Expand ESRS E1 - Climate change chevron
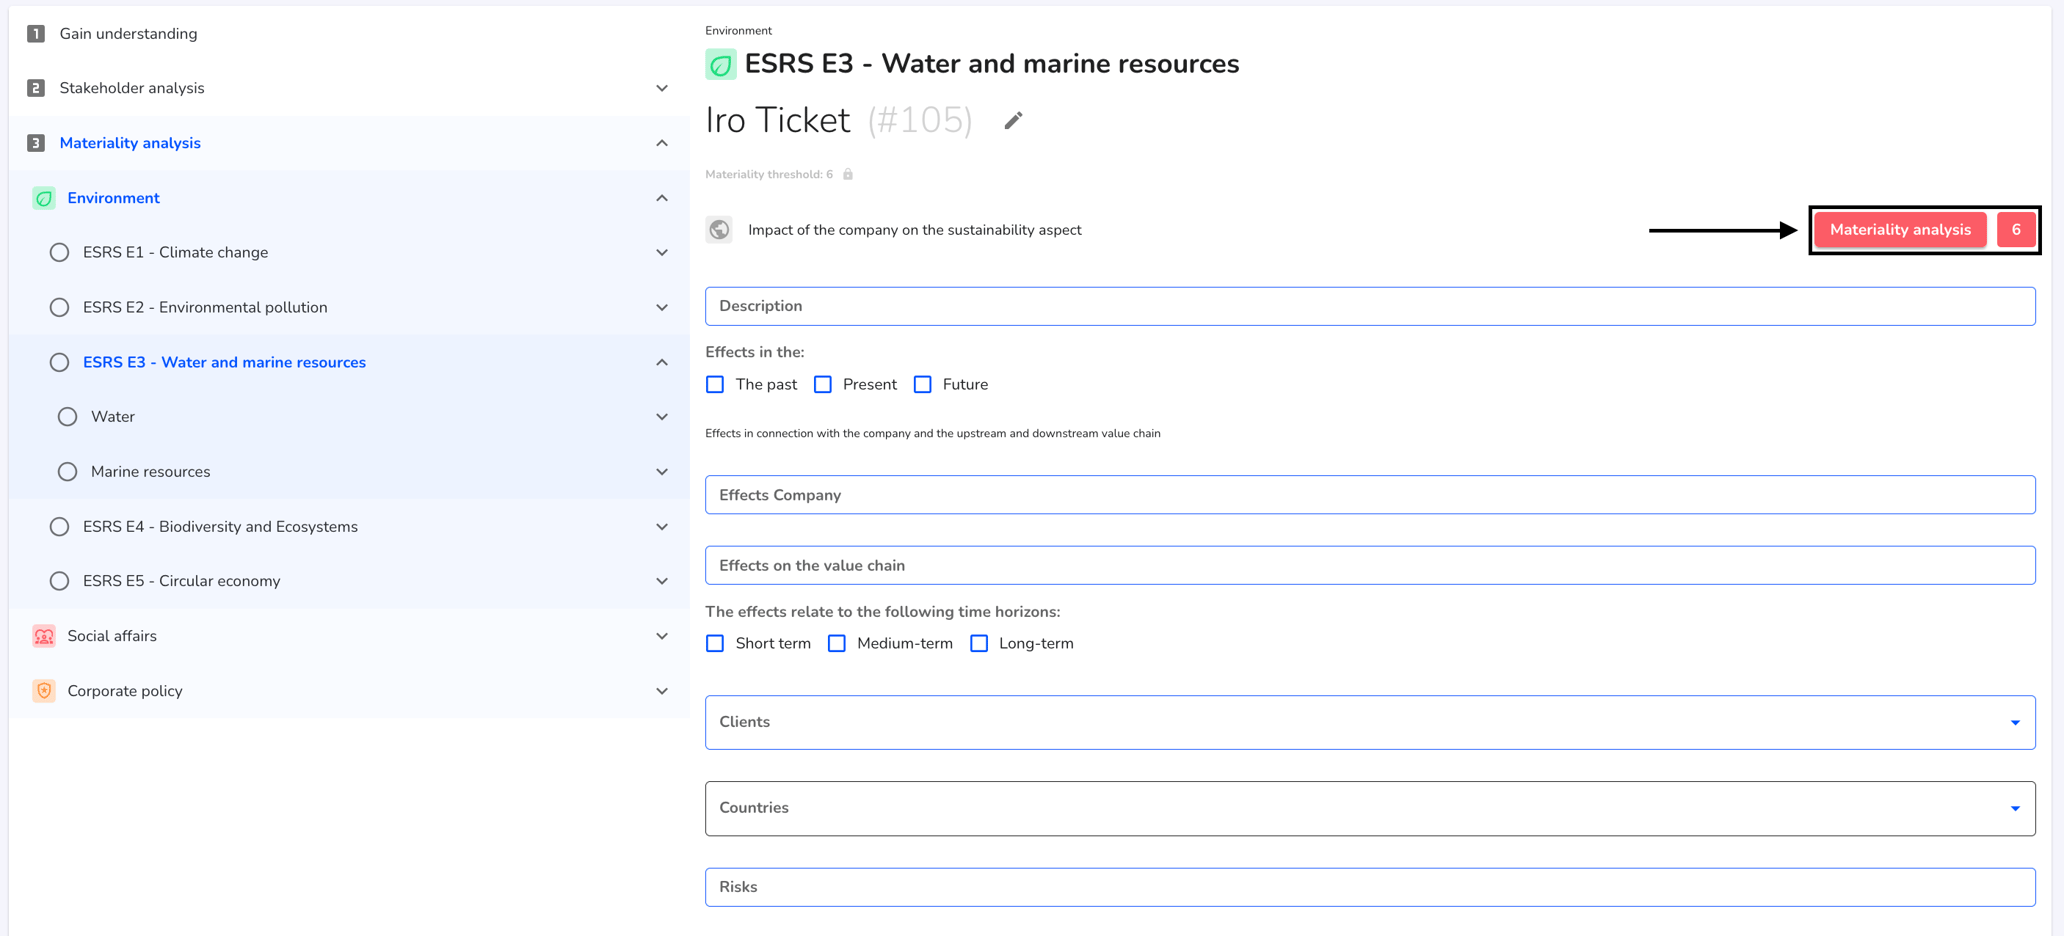This screenshot has height=936, width=2064. 662,253
